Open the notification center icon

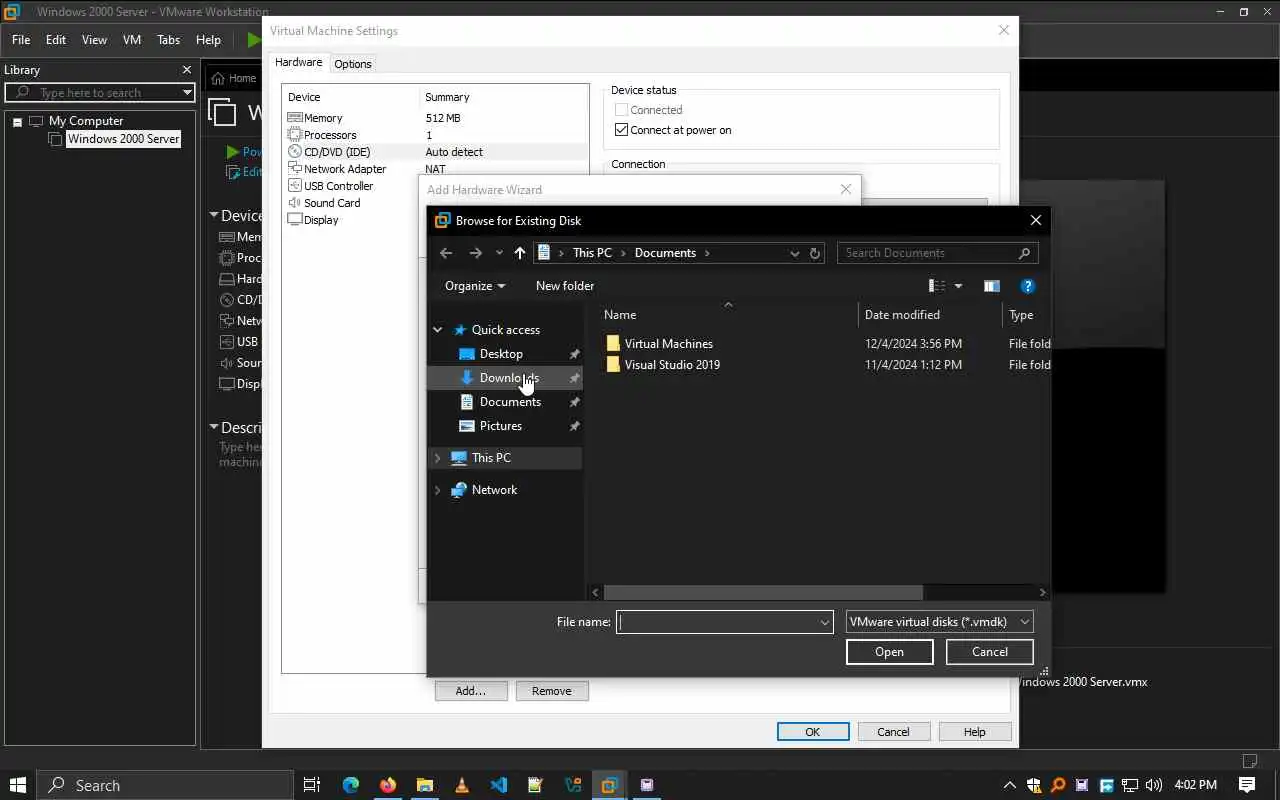click(x=1247, y=785)
